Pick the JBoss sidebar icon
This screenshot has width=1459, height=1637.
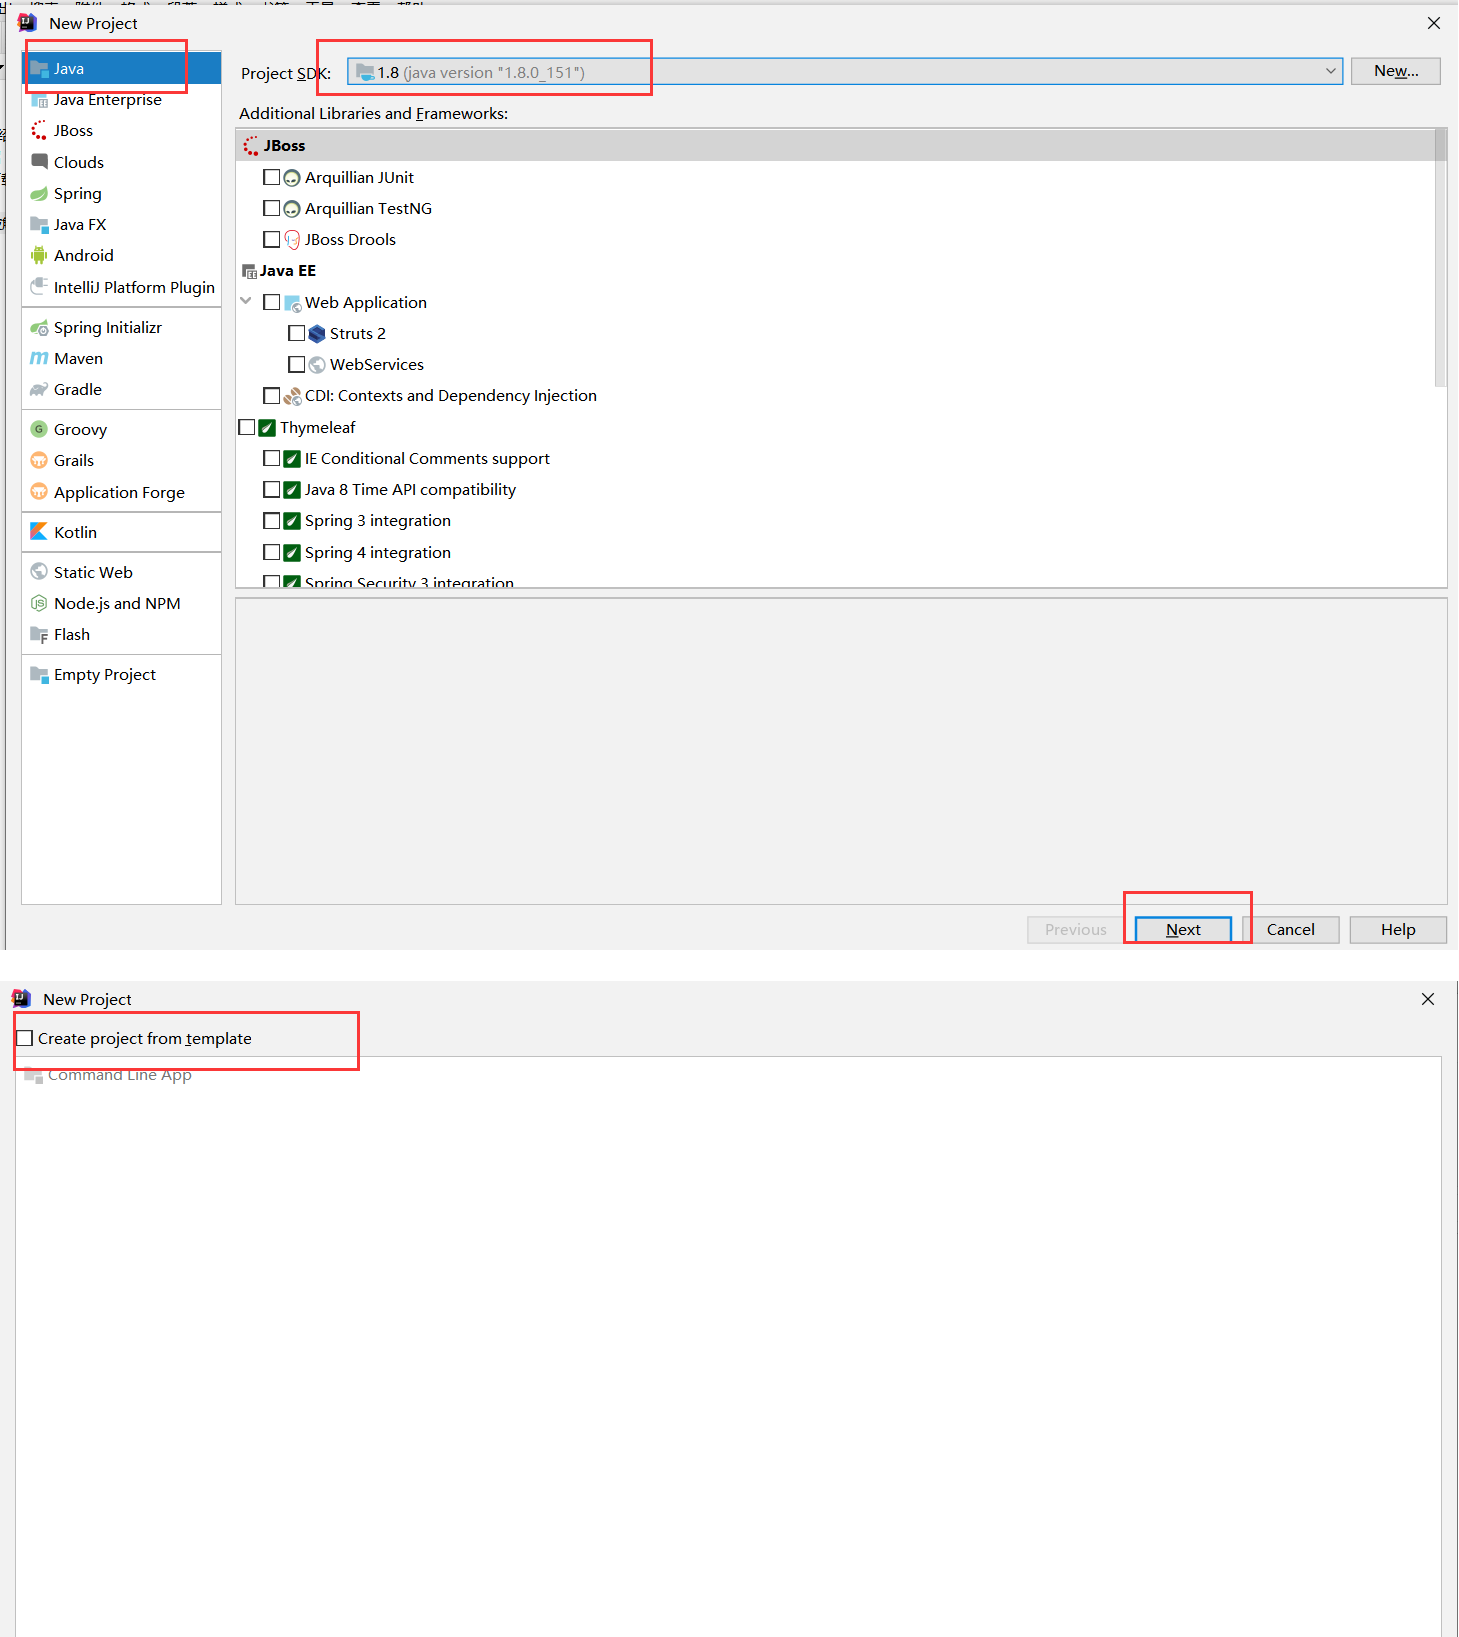coord(39,131)
